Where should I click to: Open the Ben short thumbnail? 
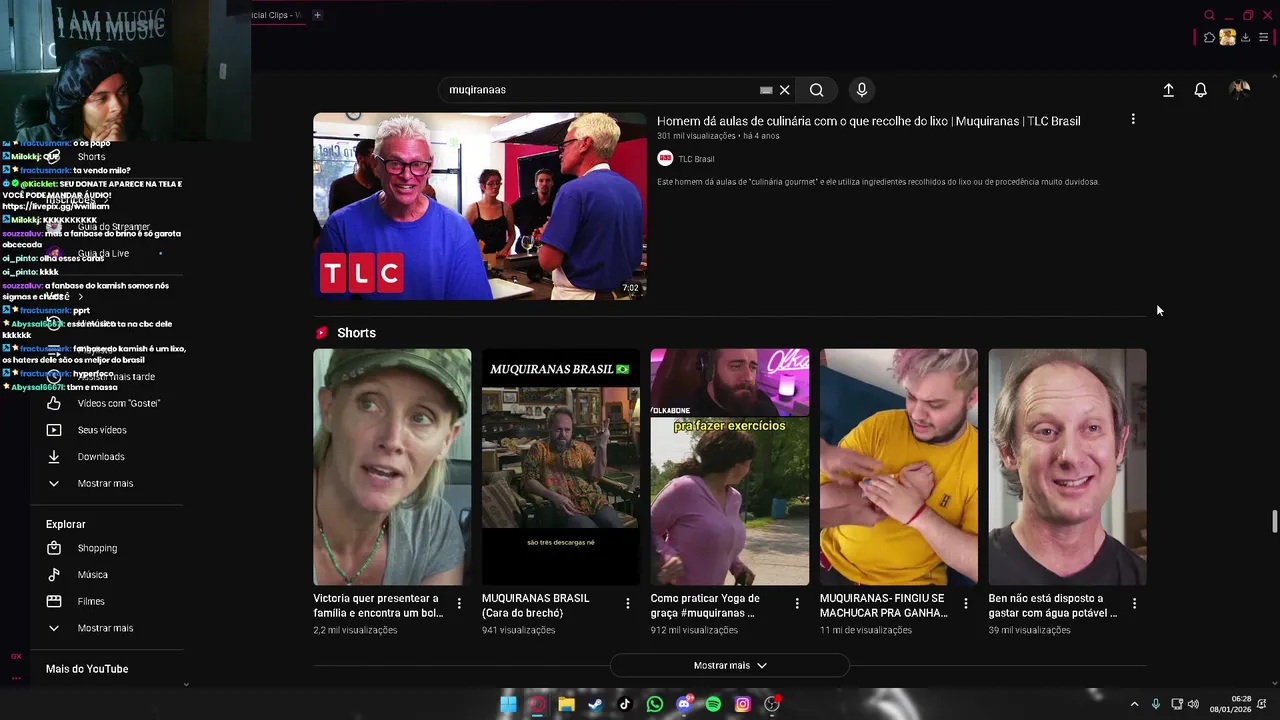[1067, 467]
